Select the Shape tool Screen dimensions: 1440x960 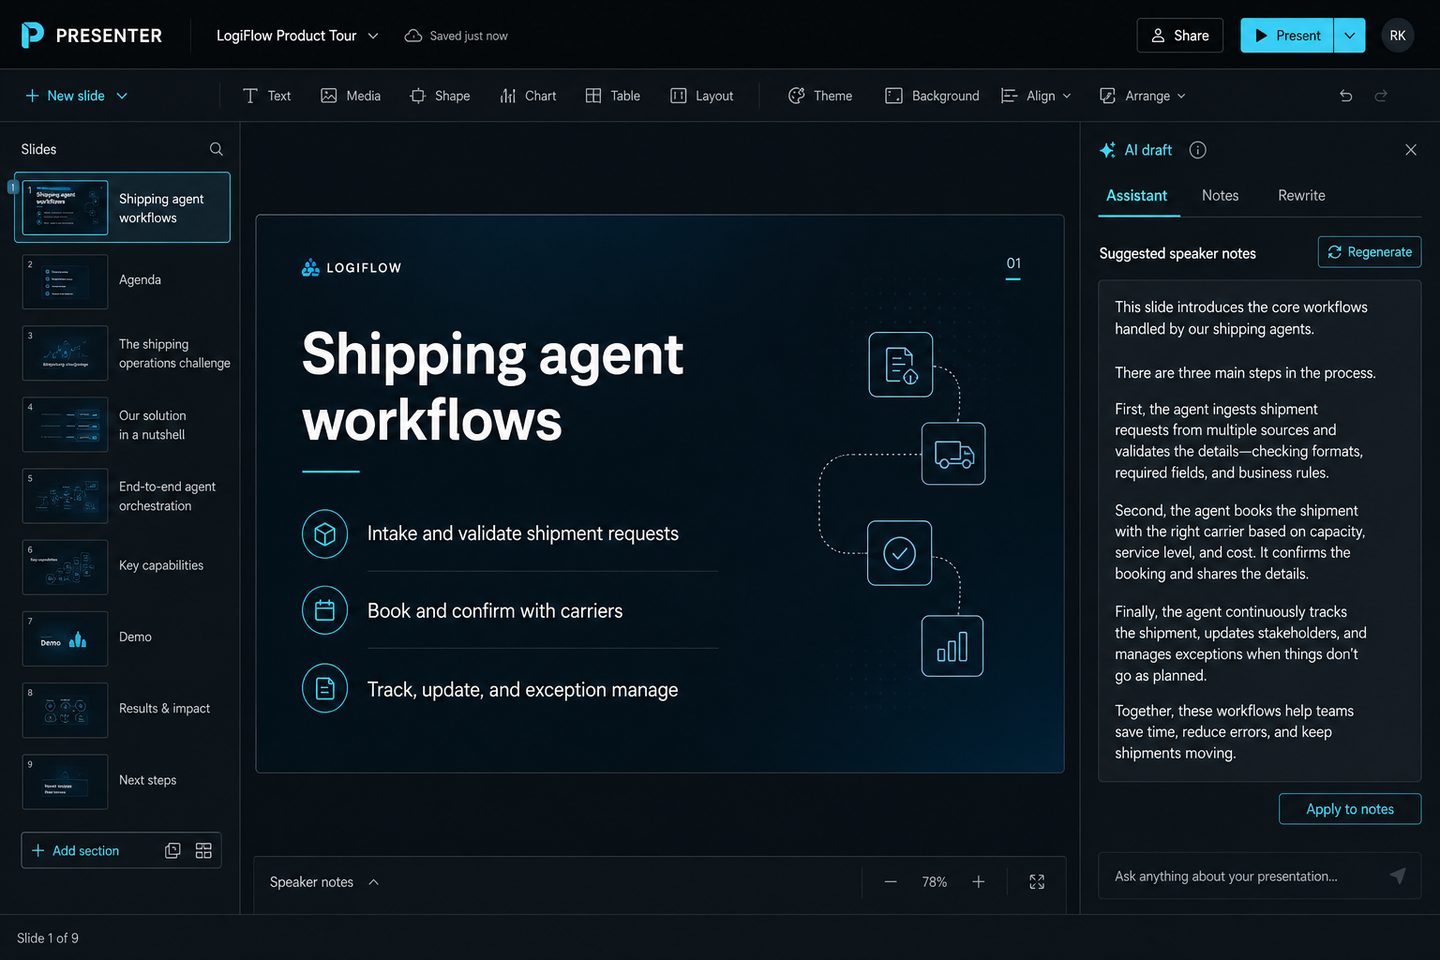coord(440,96)
